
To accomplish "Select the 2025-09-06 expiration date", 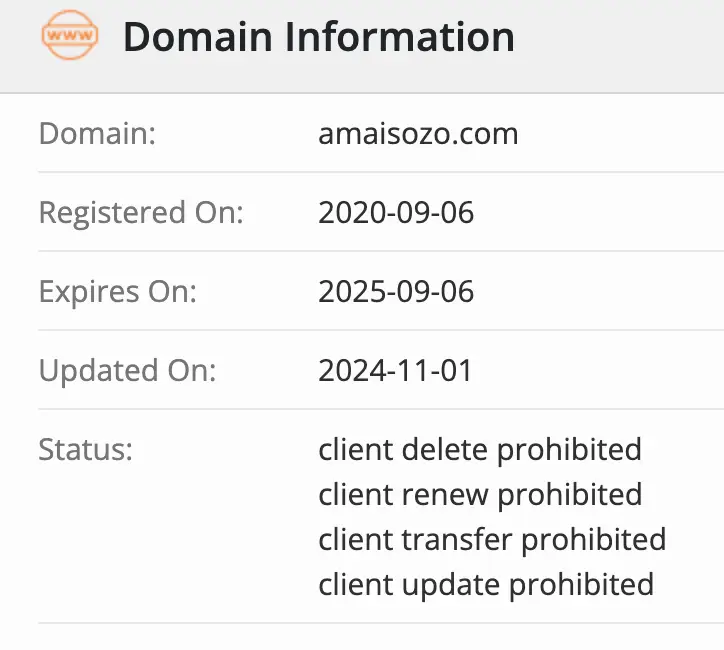I will point(396,291).
